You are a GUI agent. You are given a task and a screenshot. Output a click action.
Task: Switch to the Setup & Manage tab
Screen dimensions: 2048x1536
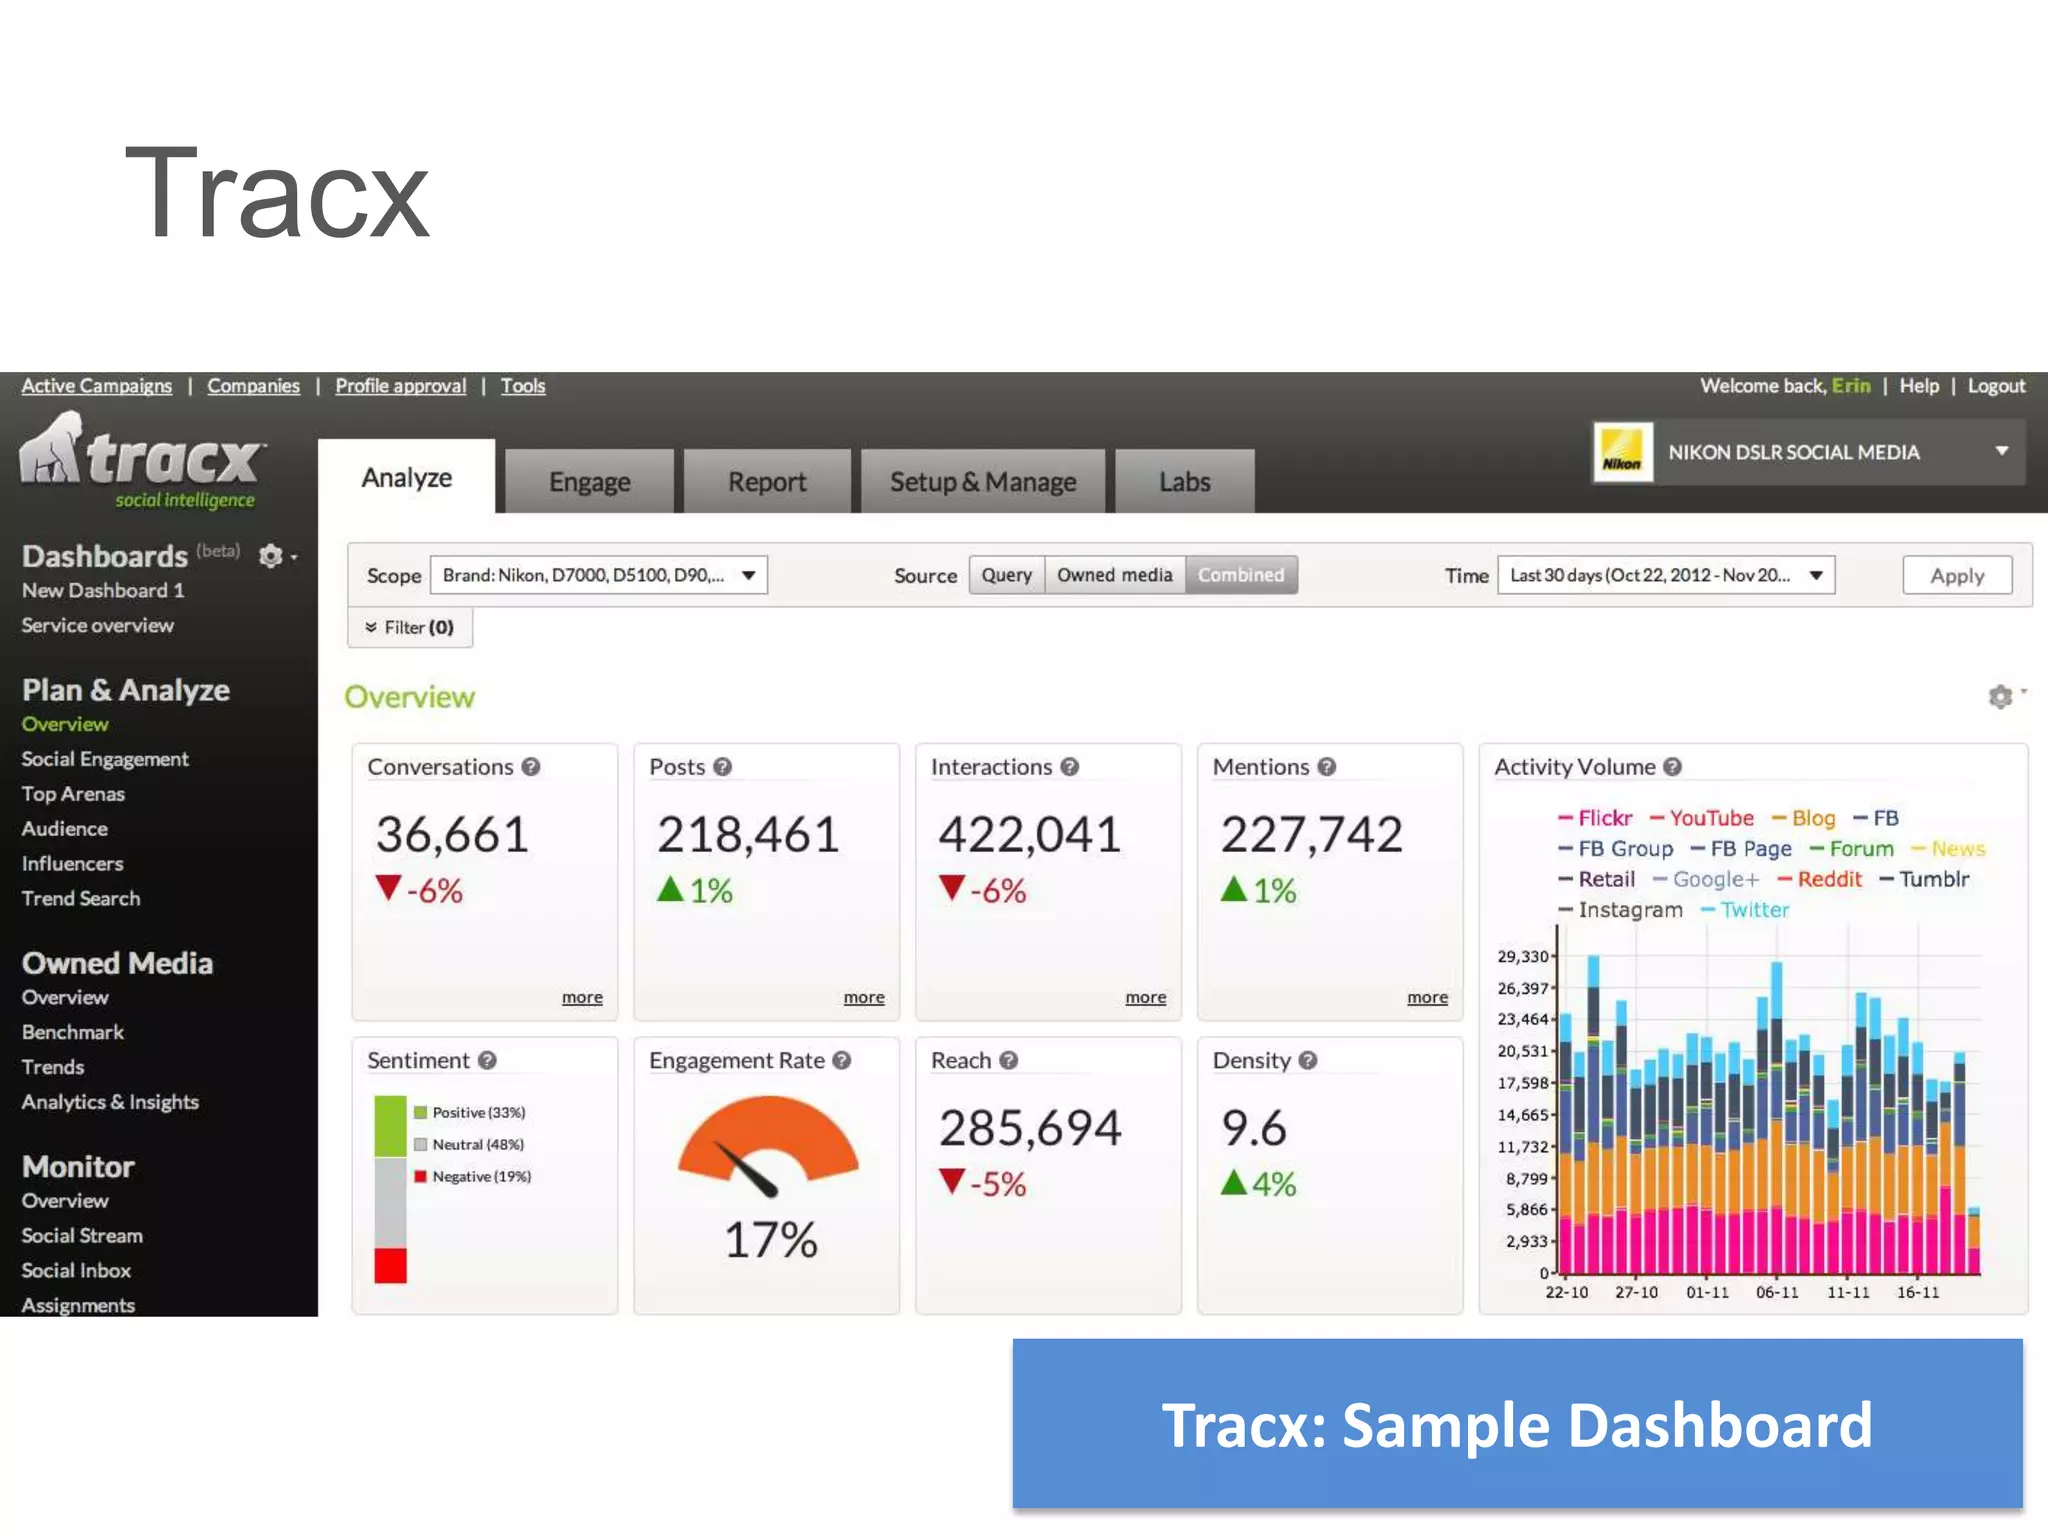pos(983,482)
